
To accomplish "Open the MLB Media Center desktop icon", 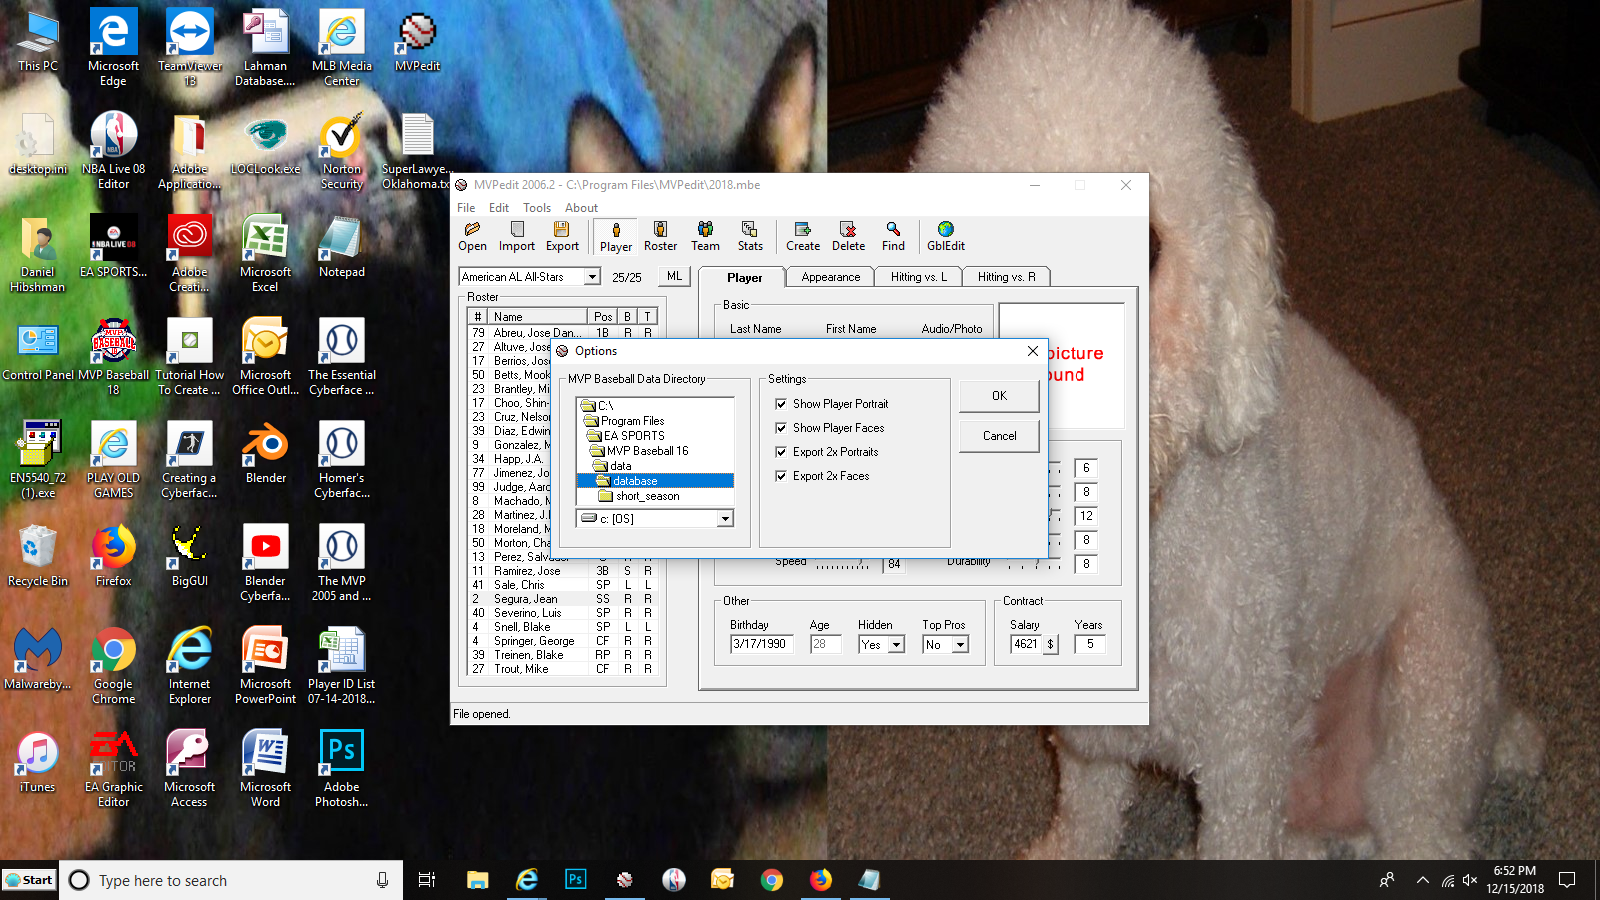I will point(342,48).
